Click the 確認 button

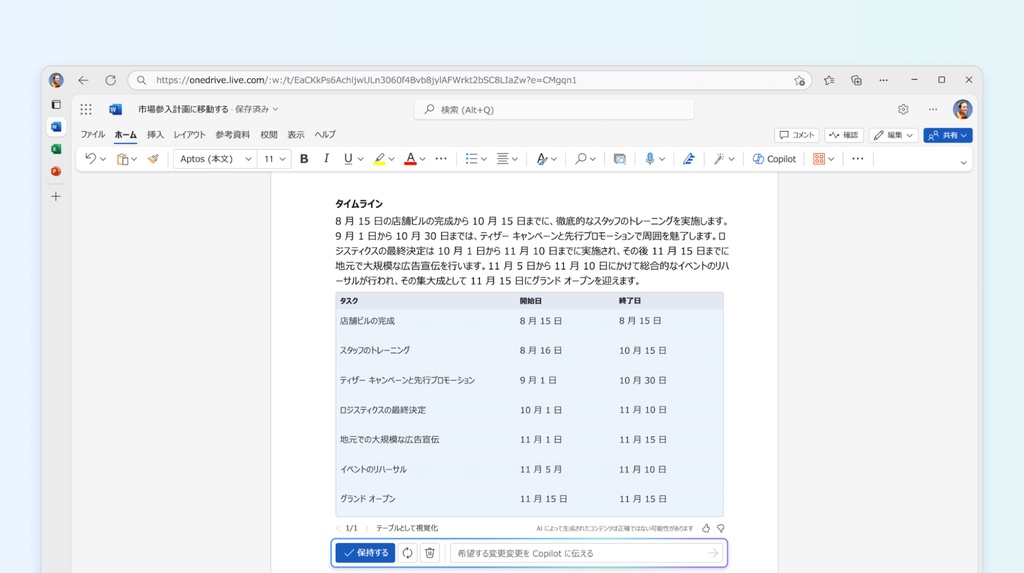point(844,135)
